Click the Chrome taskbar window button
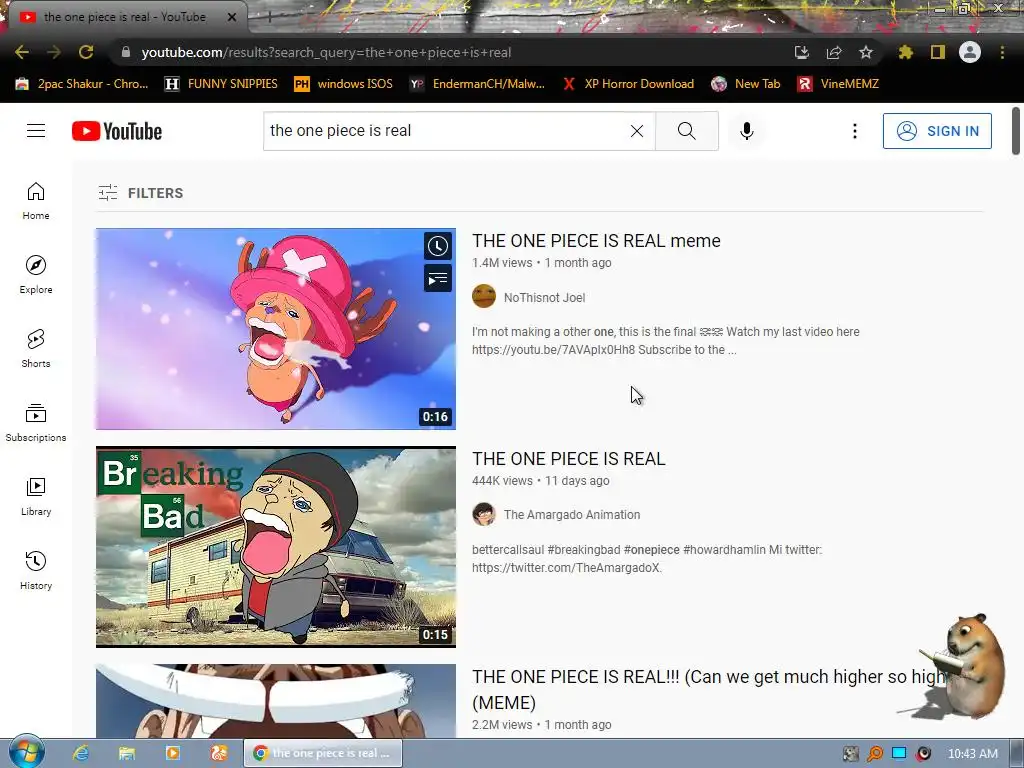Image resolution: width=1024 pixels, height=768 pixels. [x=323, y=753]
